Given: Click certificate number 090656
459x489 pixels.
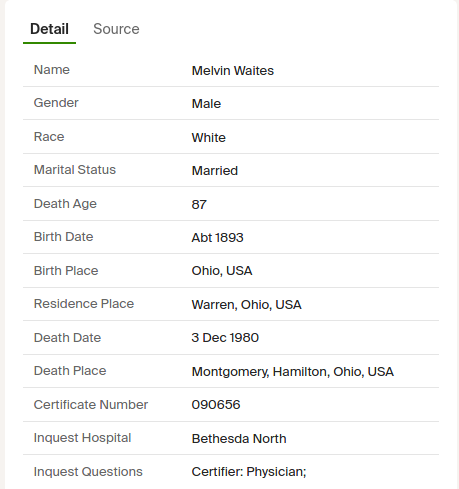Looking at the screenshot, I should tap(216, 405).
